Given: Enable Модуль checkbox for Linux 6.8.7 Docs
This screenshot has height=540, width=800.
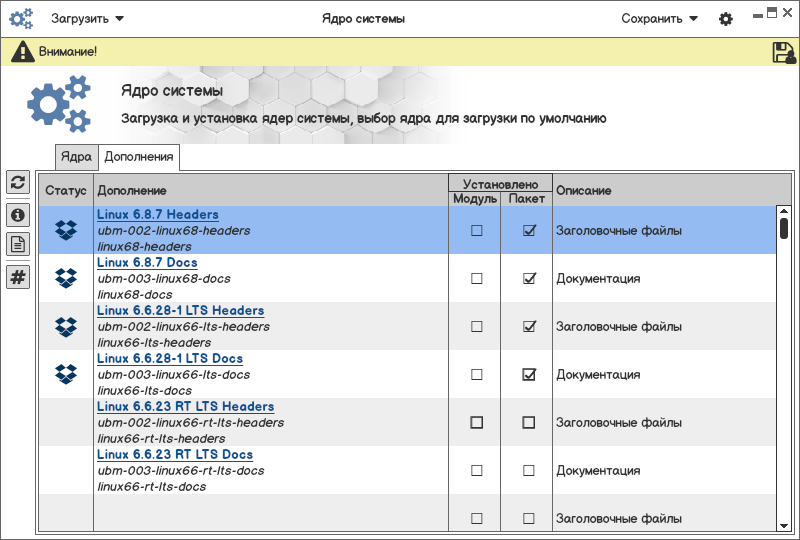Looking at the screenshot, I should [476, 278].
